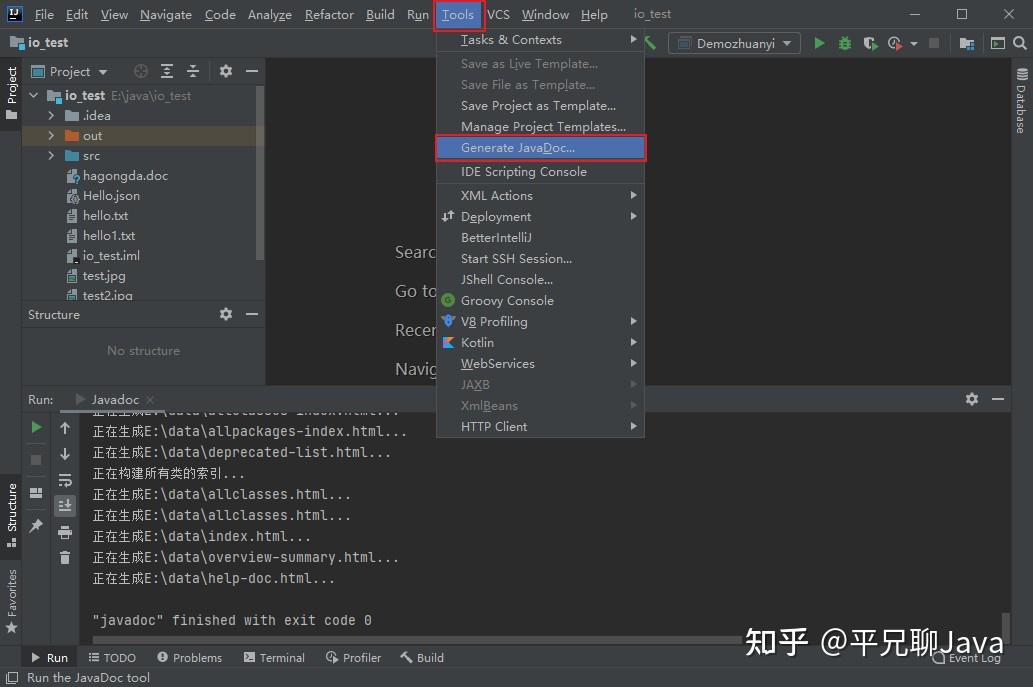Collapse all in Project panel

point(193,71)
